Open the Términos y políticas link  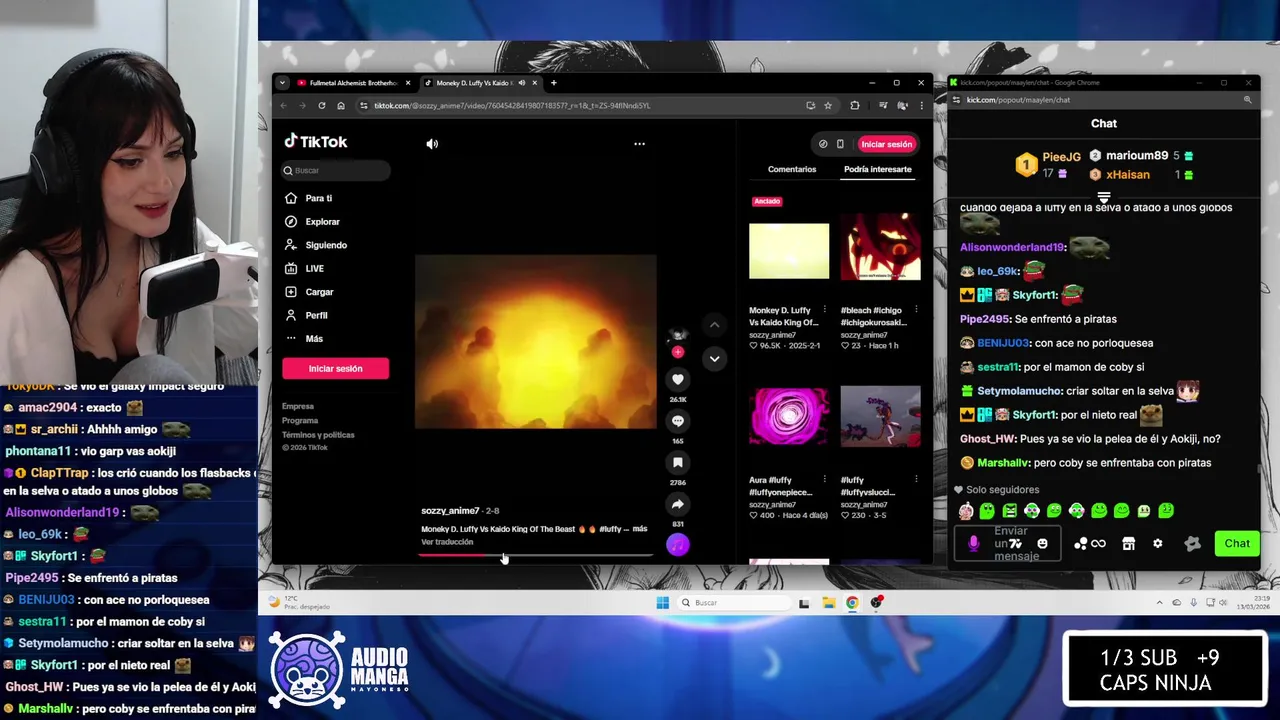[x=318, y=435]
